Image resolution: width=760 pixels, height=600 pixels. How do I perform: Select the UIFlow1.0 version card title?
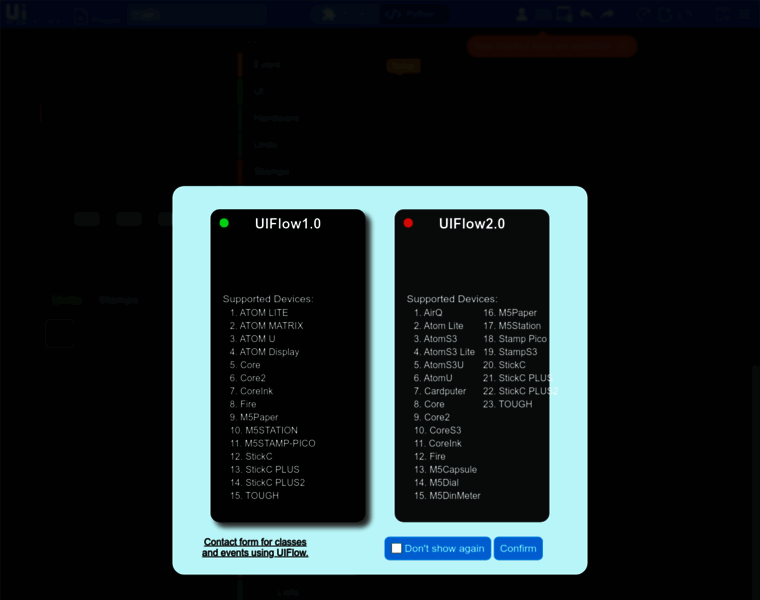click(287, 223)
